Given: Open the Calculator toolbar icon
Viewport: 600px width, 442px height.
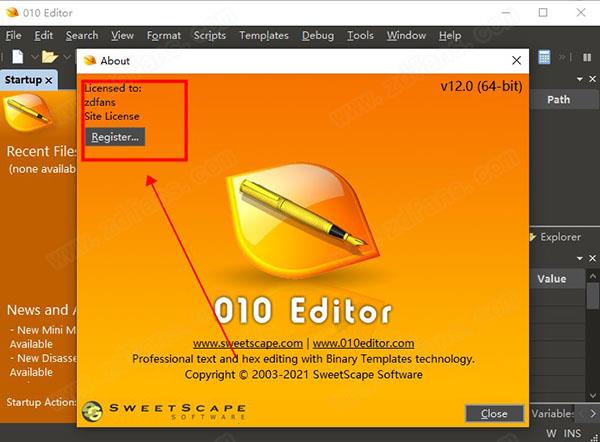Looking at the screenshot, I should click(544, 57).
